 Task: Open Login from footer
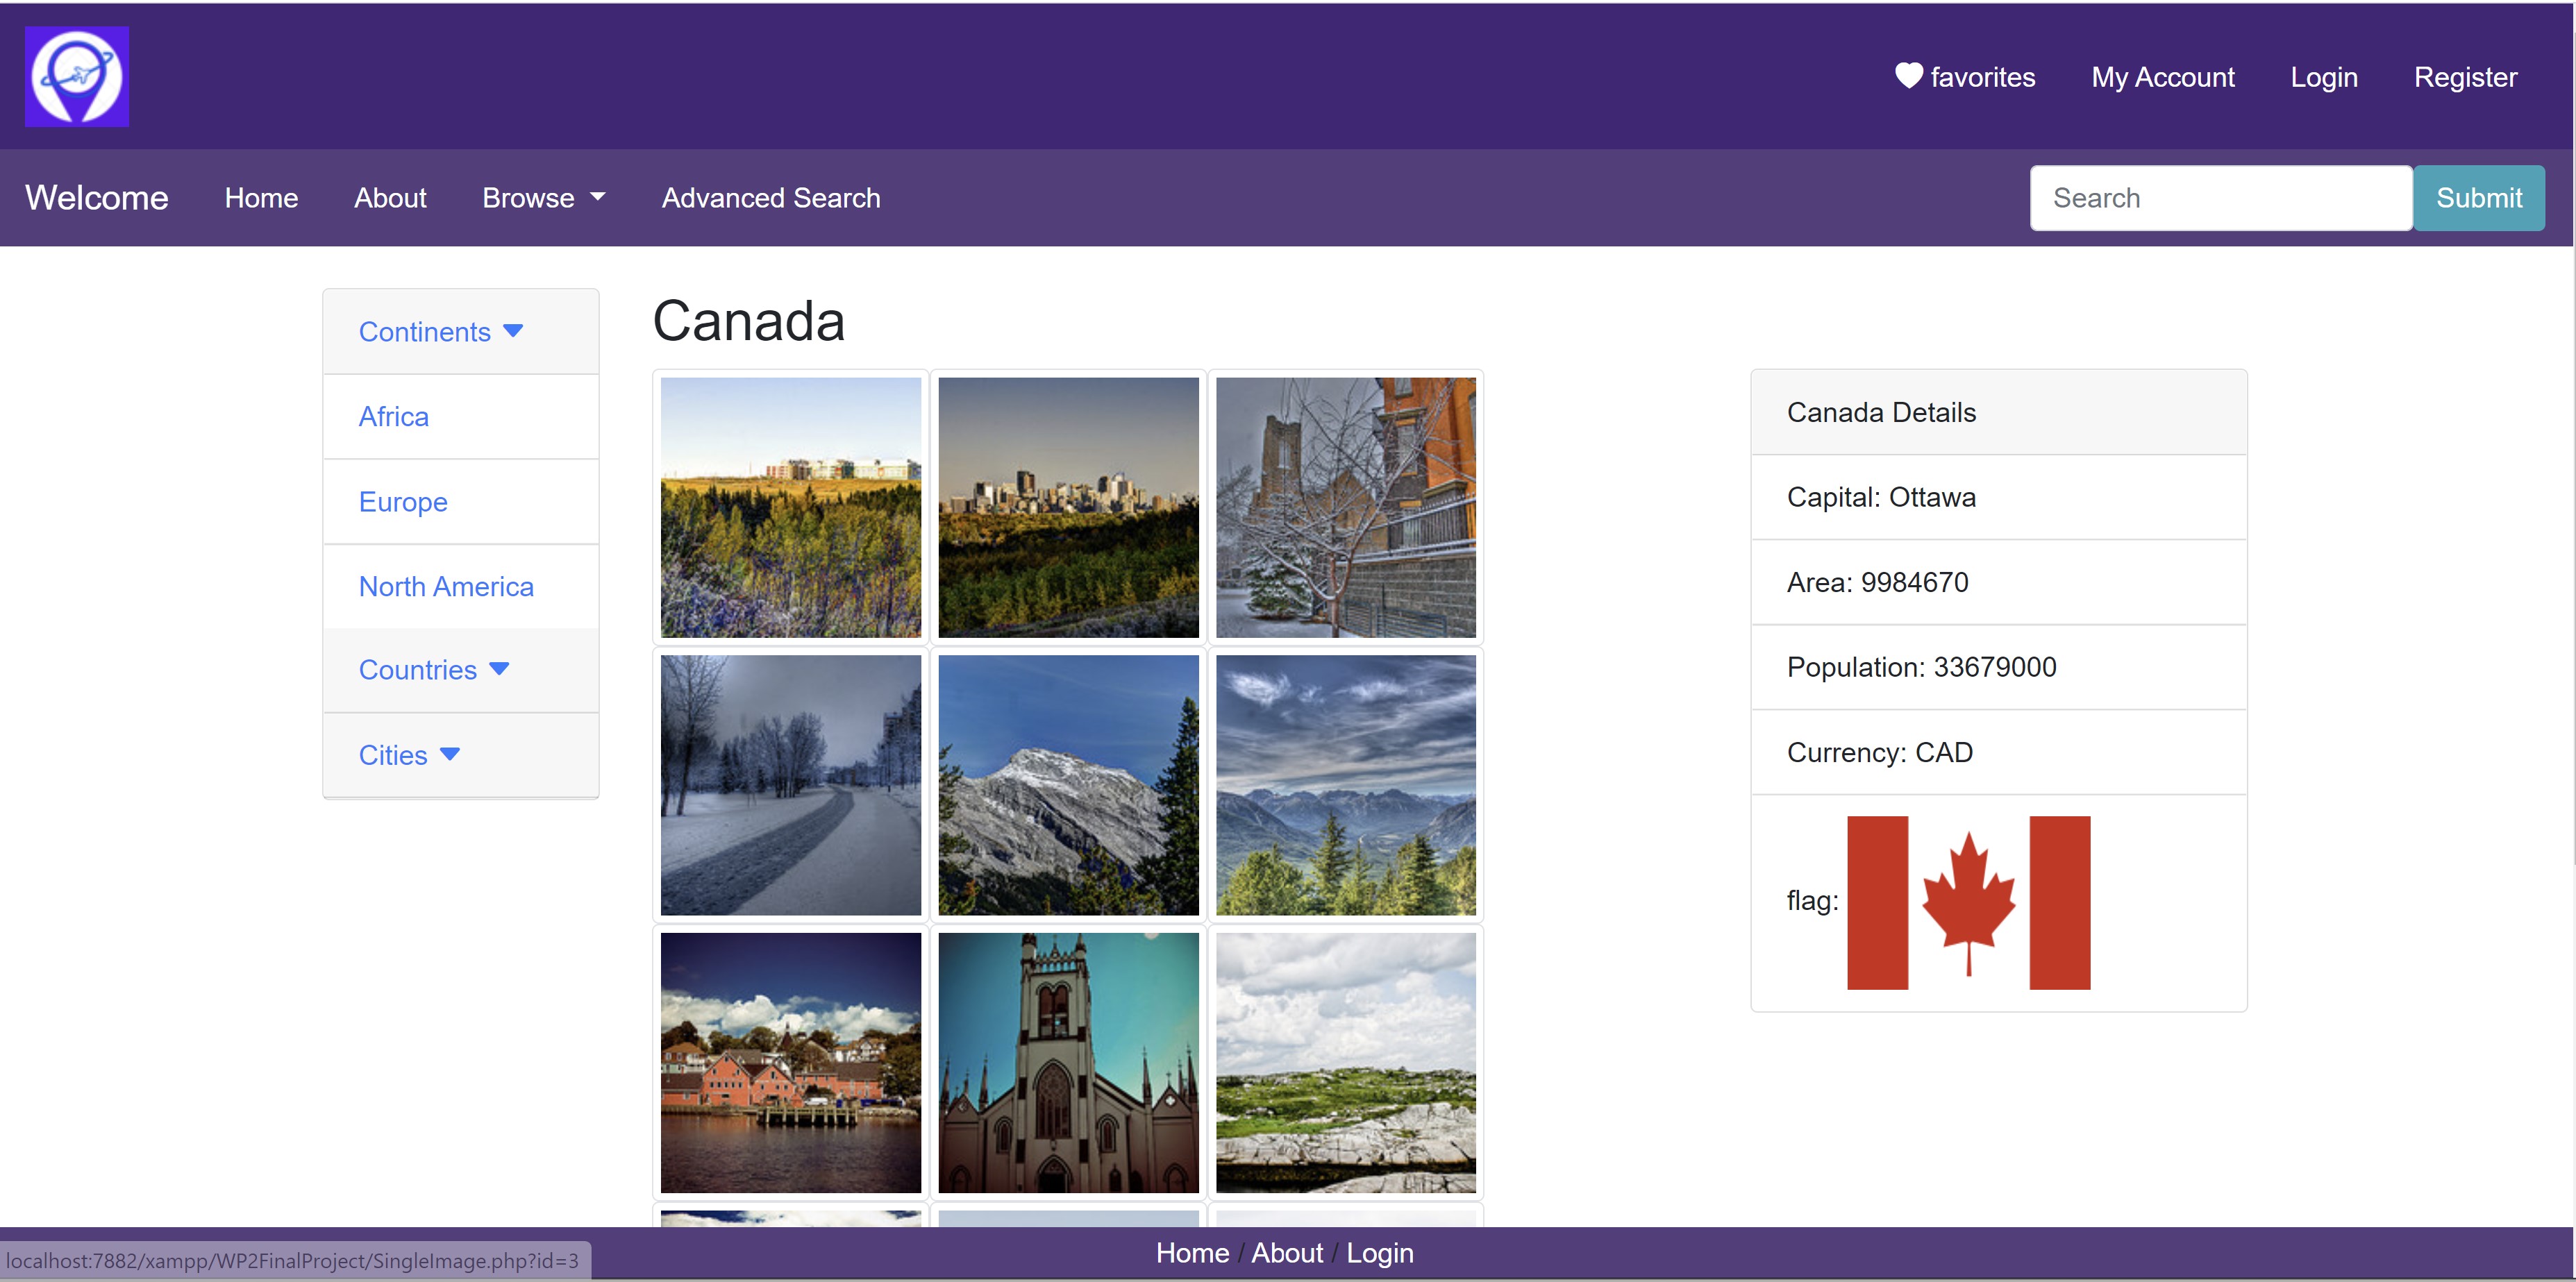pos(1380,1253)
